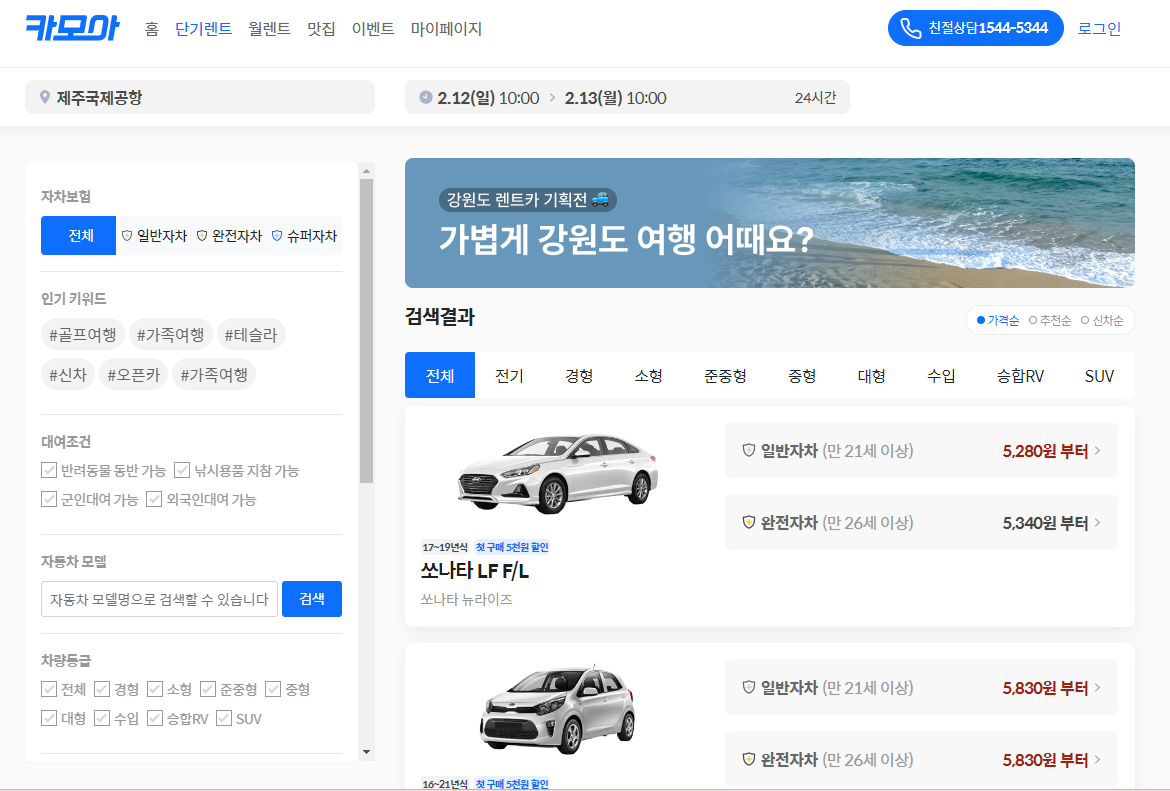Image resolution: width=1170 pixels, height=791 pixels.
Task: Toggle 차량등급 대형 checkbox
Action: pyautogui.click(x=49, y=718)
